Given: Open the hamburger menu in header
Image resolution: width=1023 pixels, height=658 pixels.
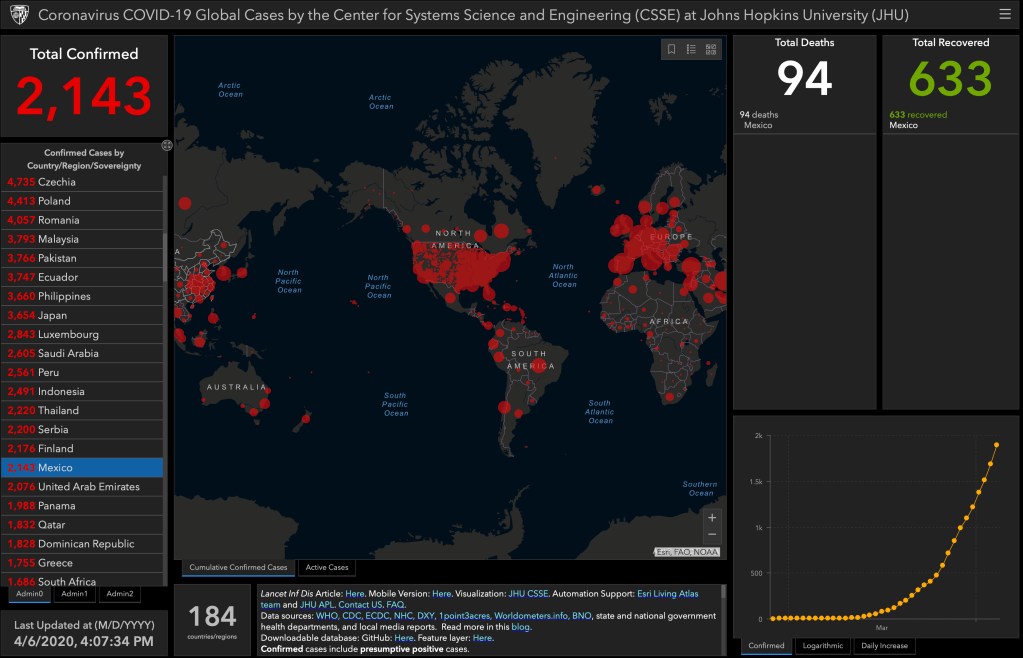Looking at the screenshot, I should pyautogui.click(x=1004, y=14).
